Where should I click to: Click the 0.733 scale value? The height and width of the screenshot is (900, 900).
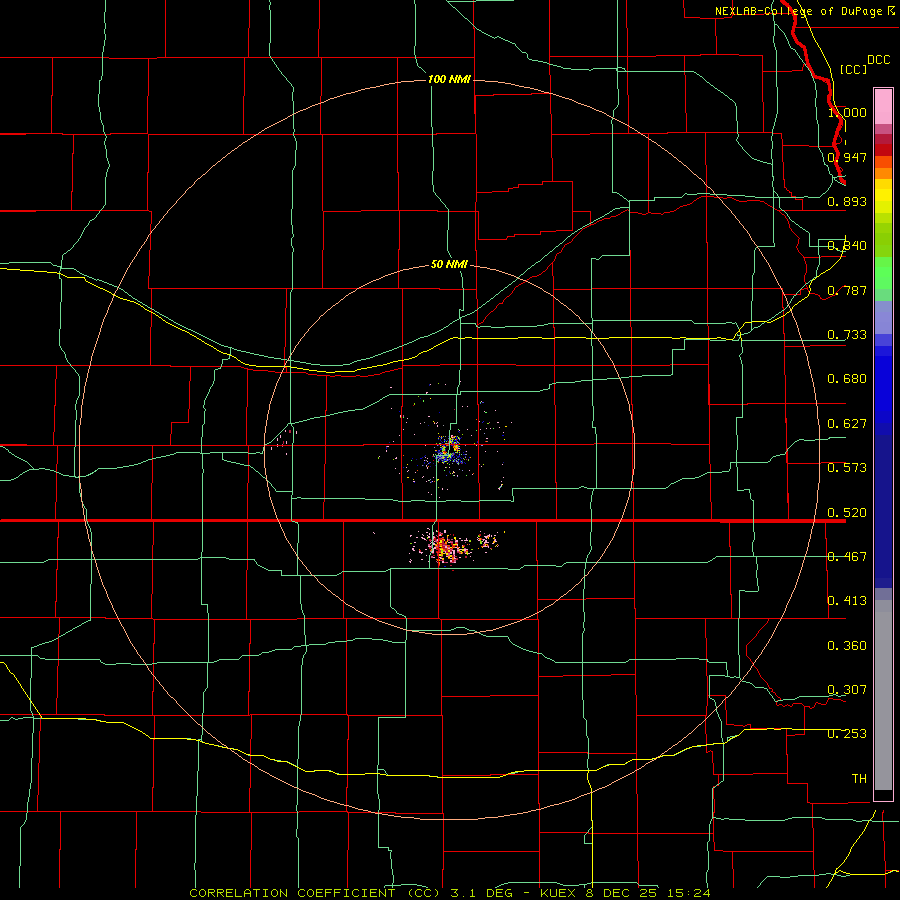coord(847,335)
